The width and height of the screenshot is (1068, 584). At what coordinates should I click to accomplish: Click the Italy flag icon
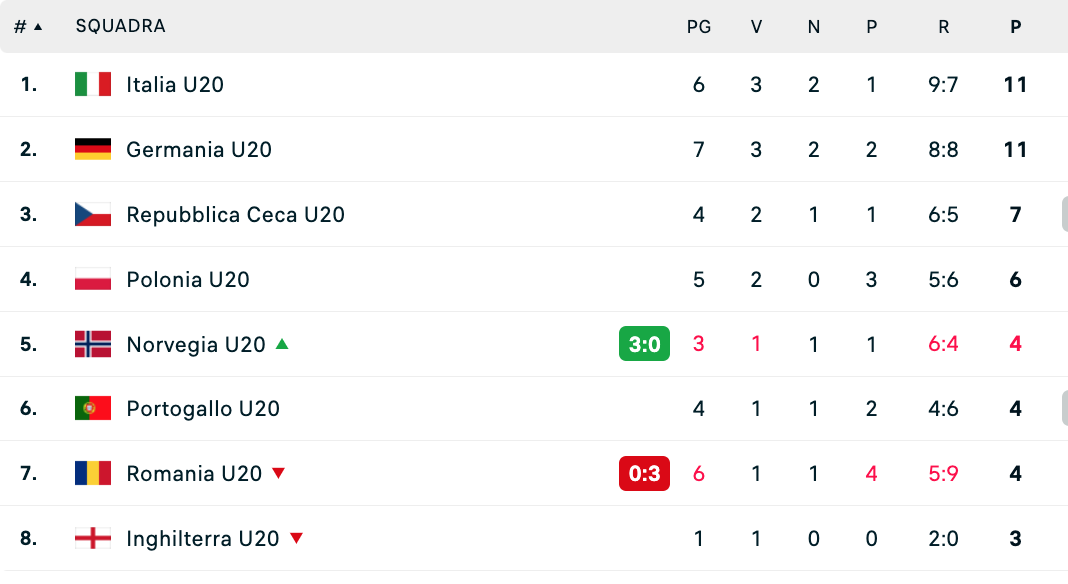(93, 85)
